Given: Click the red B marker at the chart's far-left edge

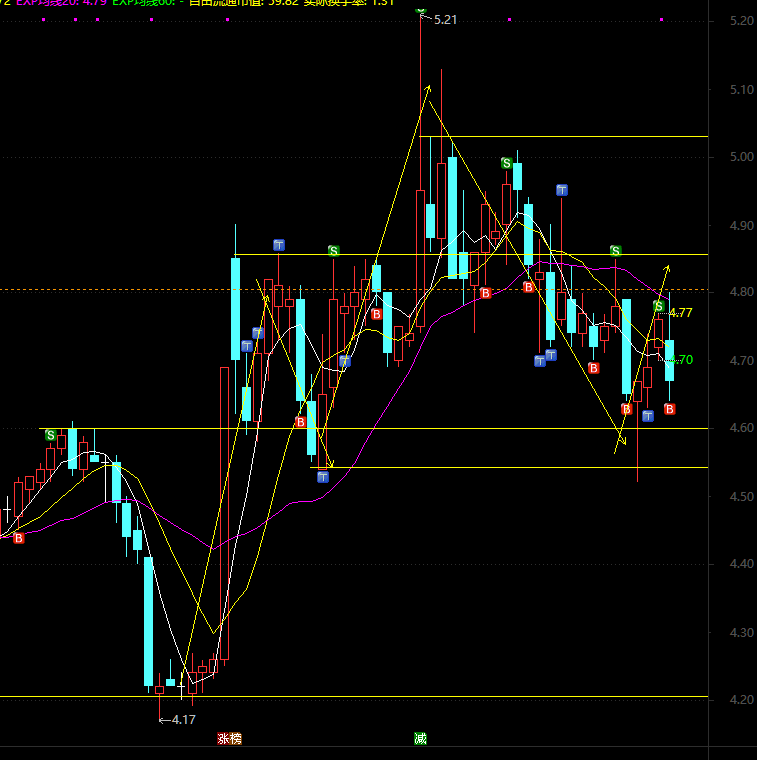Looking at the screenshot, I should coord(18,538).
